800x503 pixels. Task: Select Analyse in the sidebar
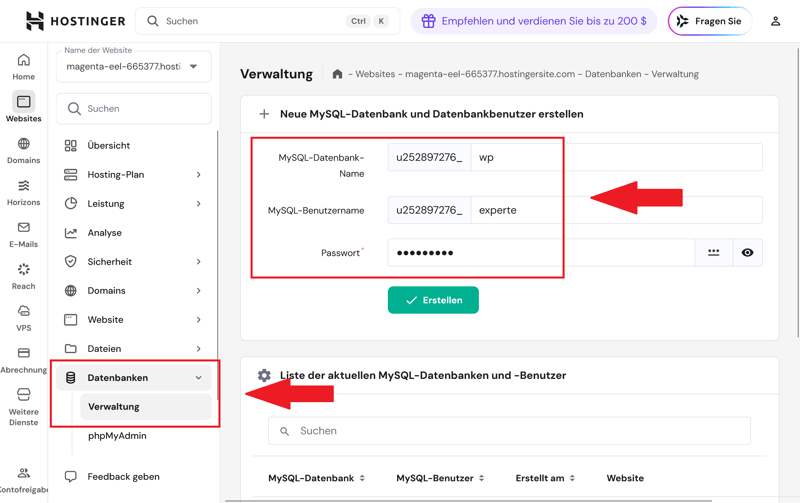pyautogui.click(x=134, y=233)
